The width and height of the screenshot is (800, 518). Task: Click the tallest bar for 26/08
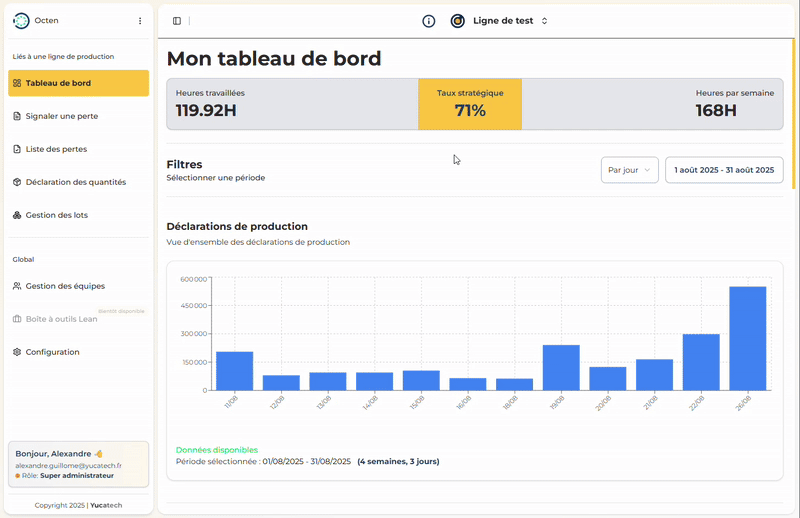(748, 338)
